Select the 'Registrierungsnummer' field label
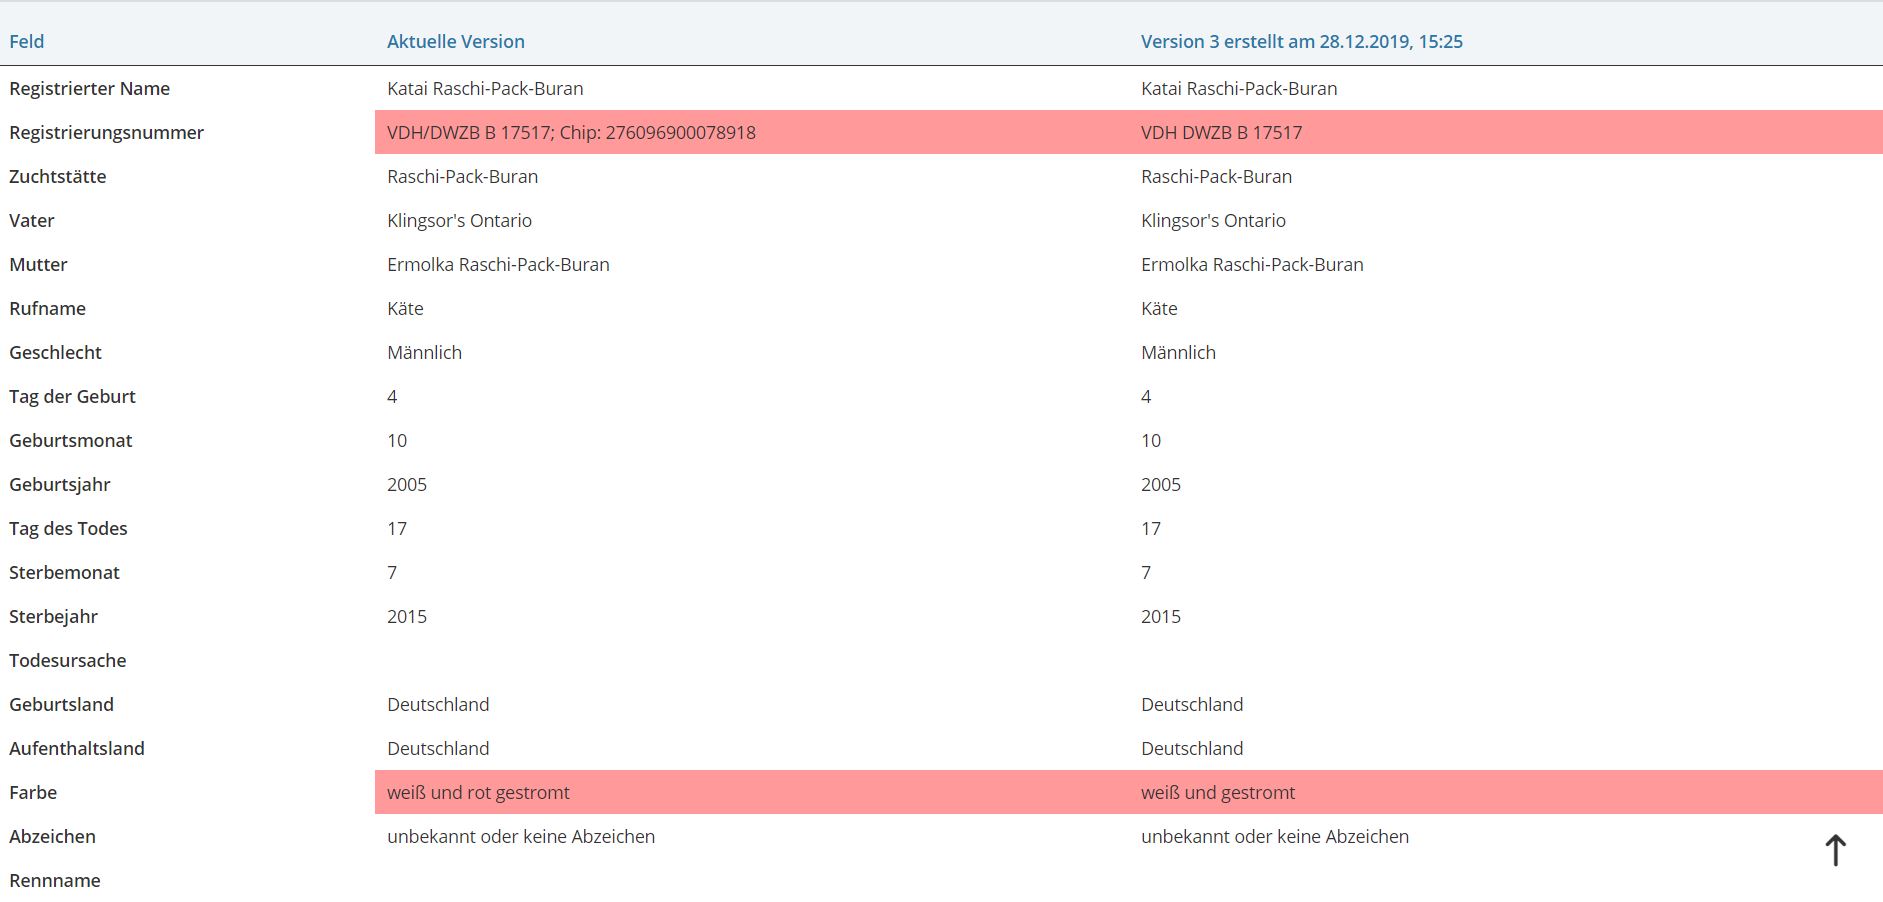This screenshot has width=1883, height=902. pyautogui.click(x=107, y=132)
